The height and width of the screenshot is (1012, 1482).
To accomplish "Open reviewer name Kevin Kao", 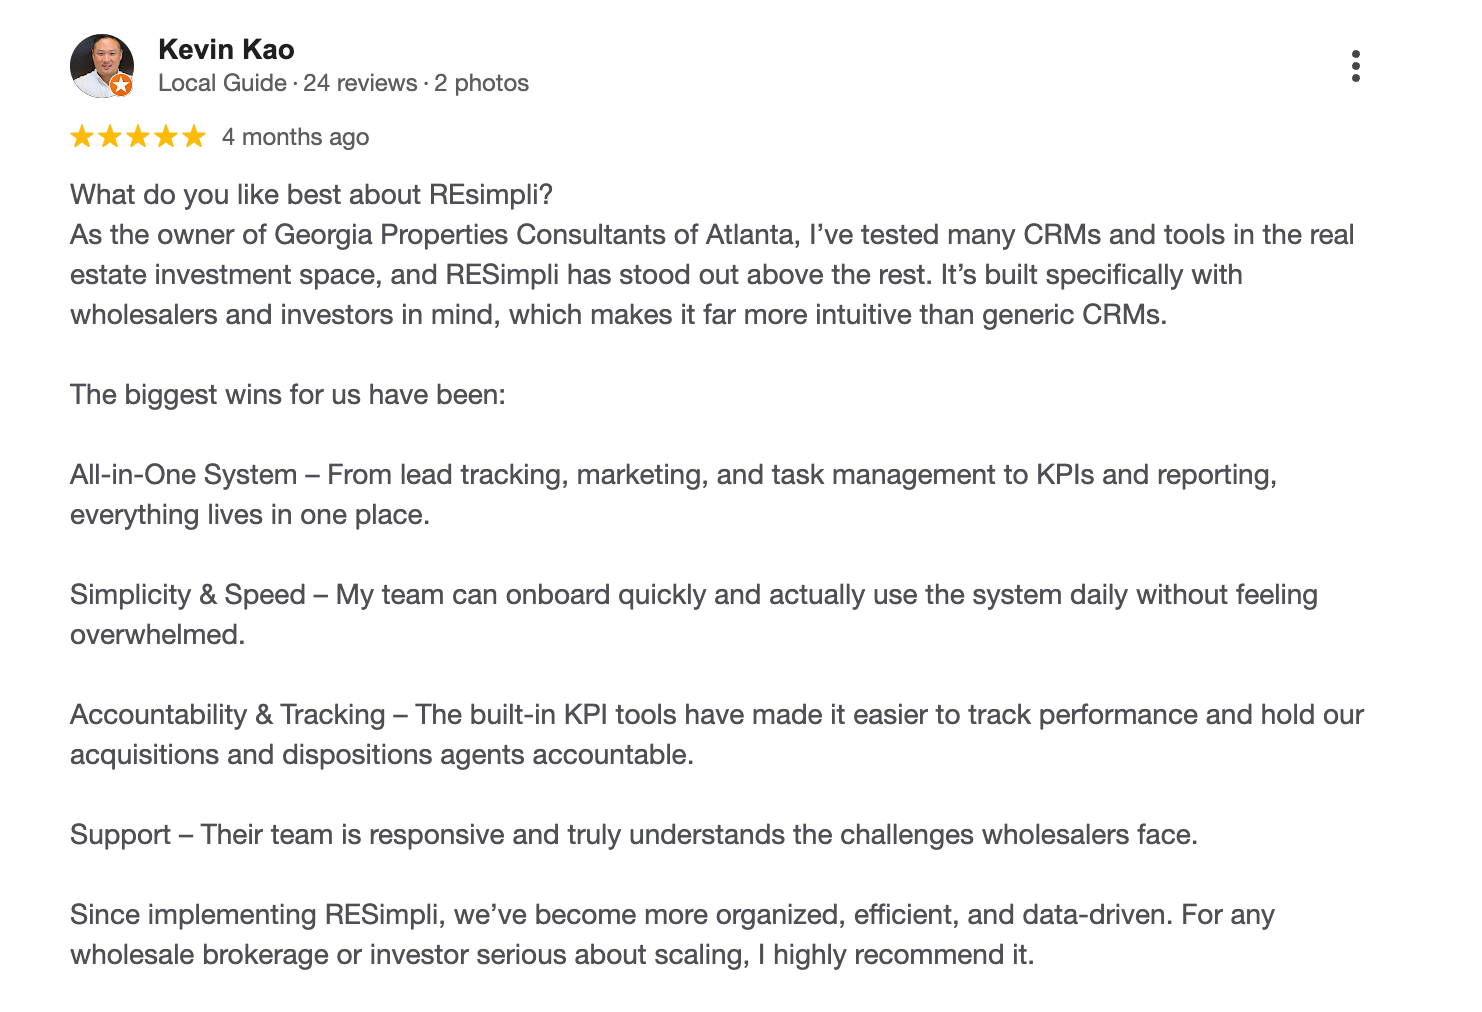I will (226, 50).
